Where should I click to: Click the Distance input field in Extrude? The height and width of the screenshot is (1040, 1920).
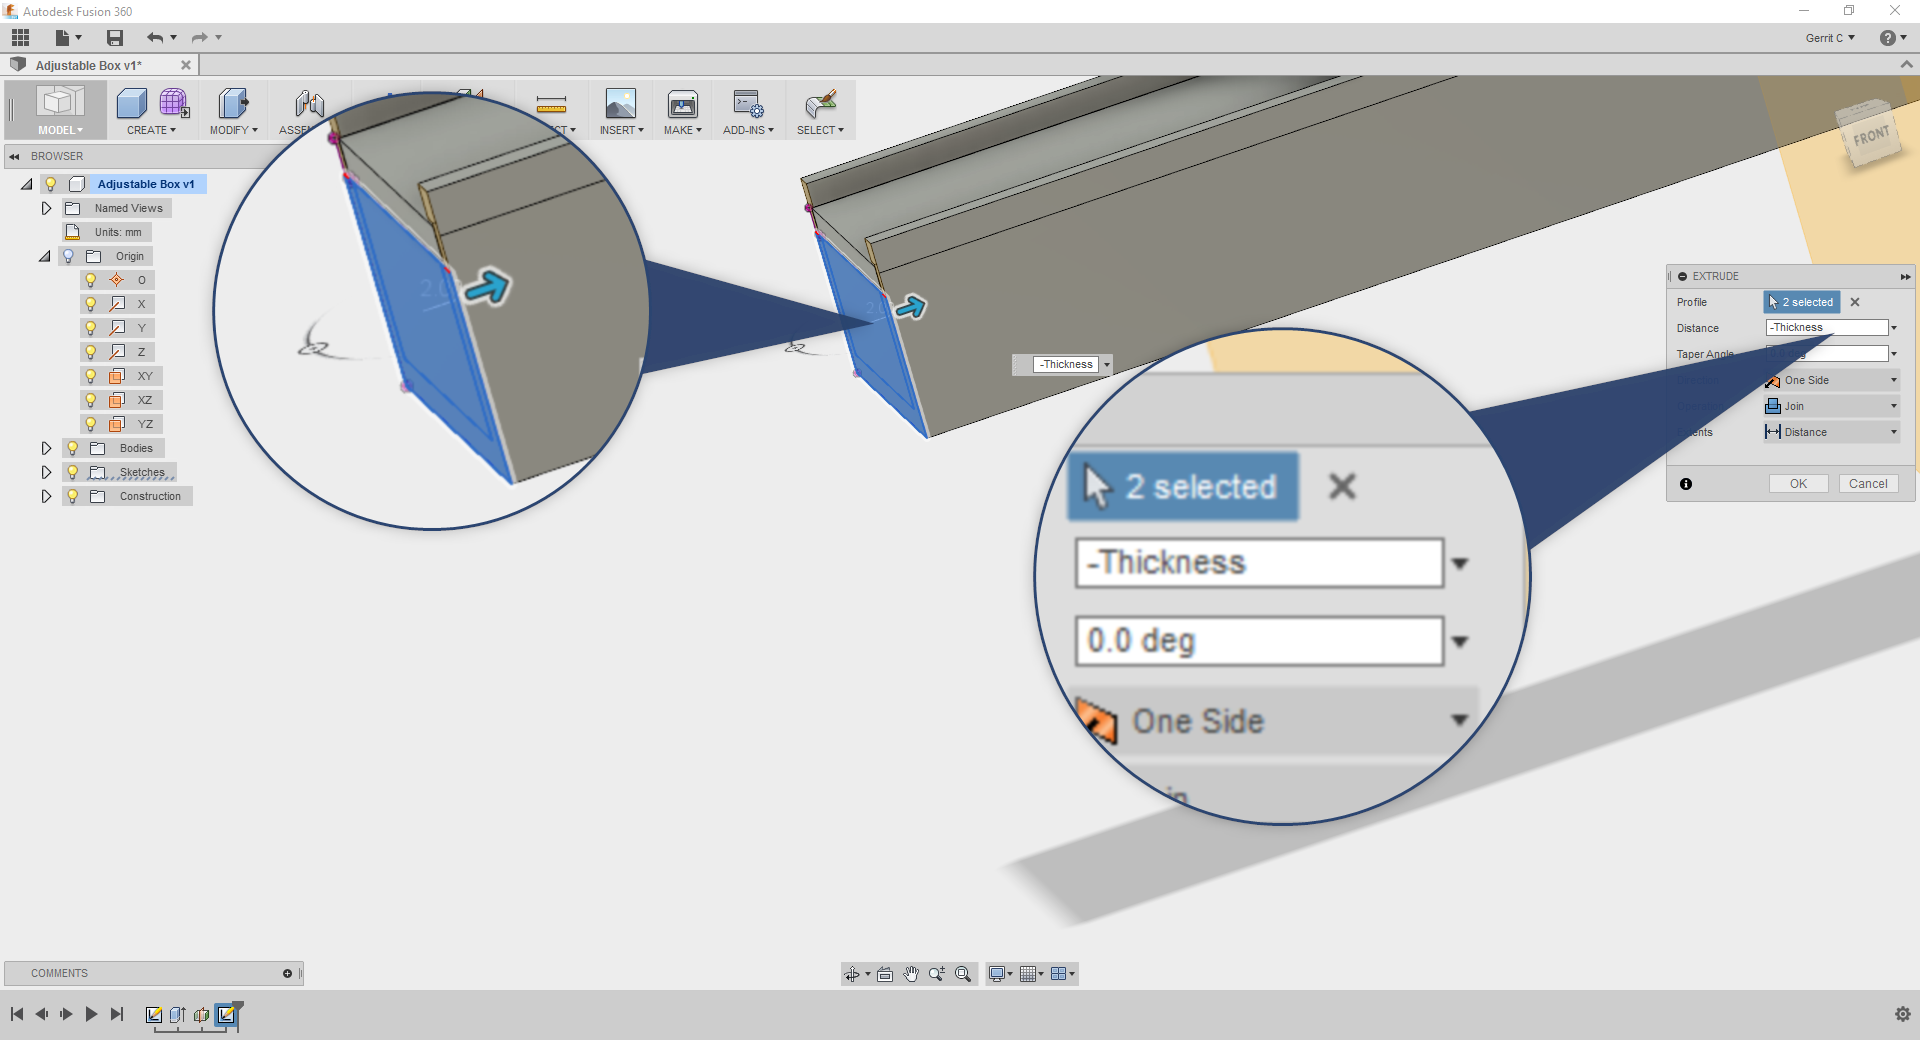pyautogui.click(x=1826, y=328)
